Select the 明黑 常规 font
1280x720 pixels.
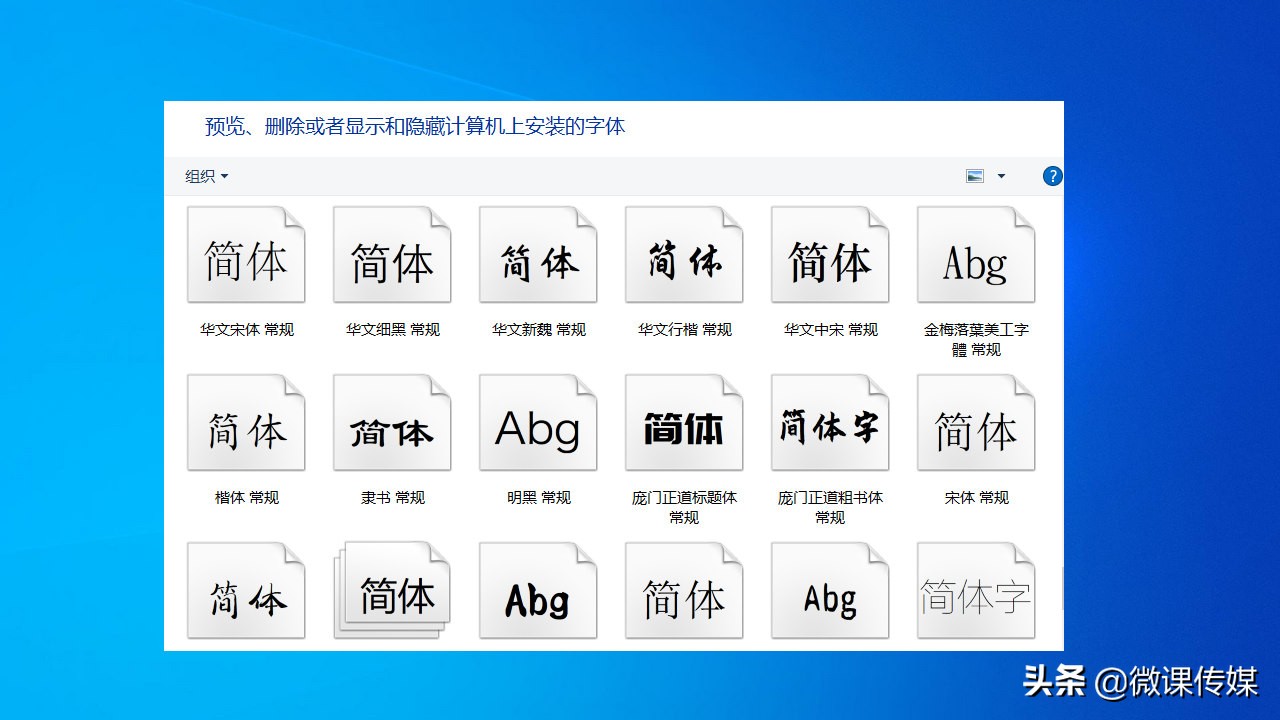click(538, 422)
